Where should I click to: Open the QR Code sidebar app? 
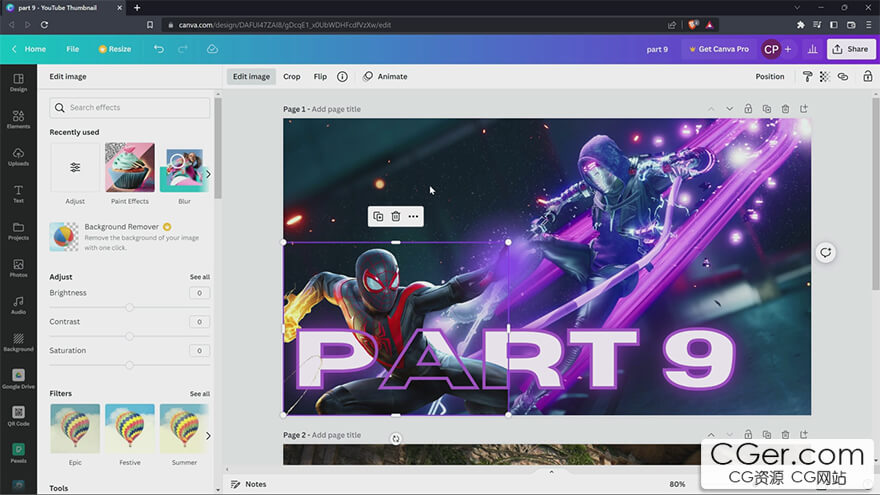click(x=19, y=416)
